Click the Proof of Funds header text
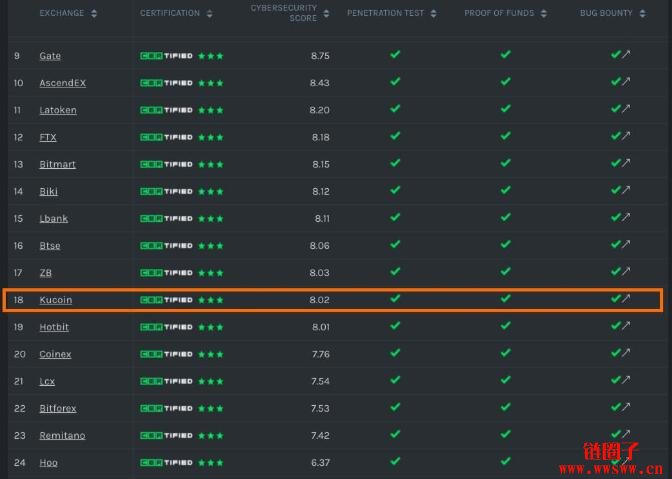 click(499, 13)
